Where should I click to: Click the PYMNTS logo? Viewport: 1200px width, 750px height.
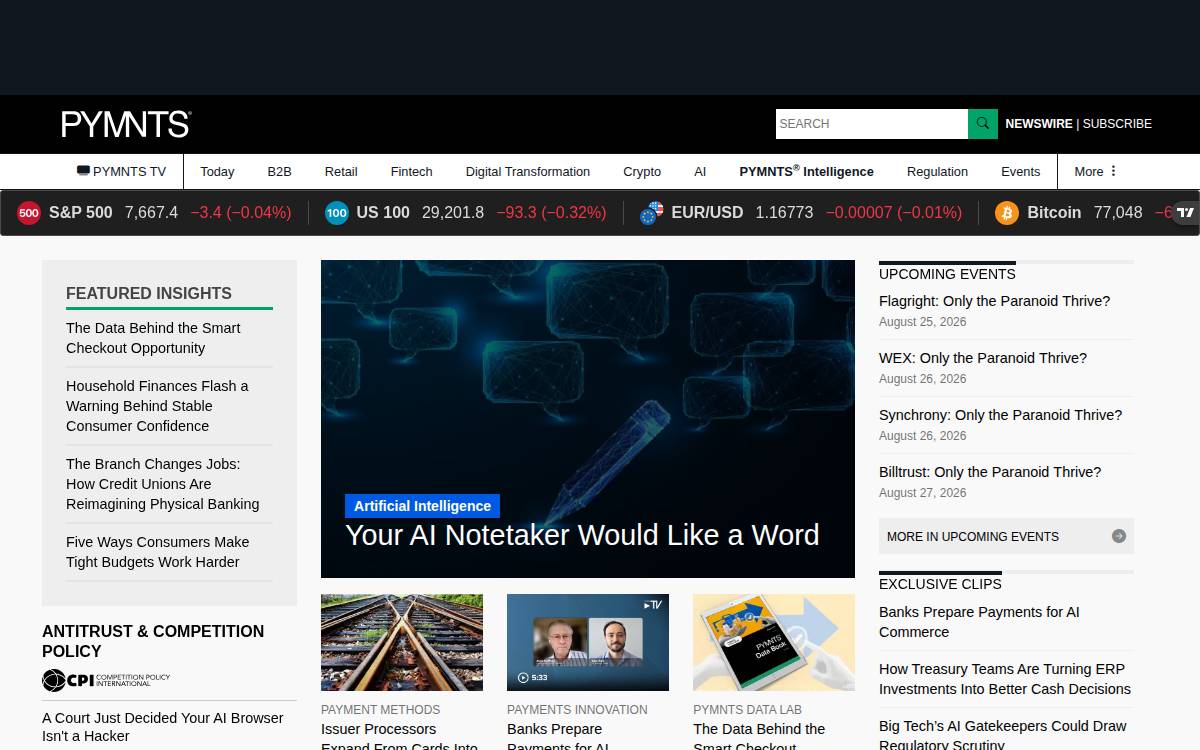(126, 124)
